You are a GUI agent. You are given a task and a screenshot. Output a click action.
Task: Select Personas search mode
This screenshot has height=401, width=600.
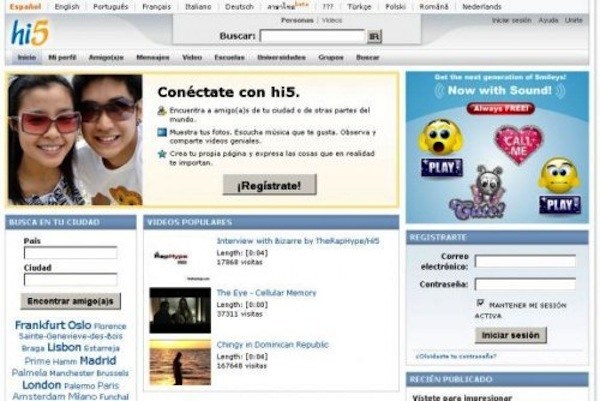pyautogui.click(x=297, y=20)
